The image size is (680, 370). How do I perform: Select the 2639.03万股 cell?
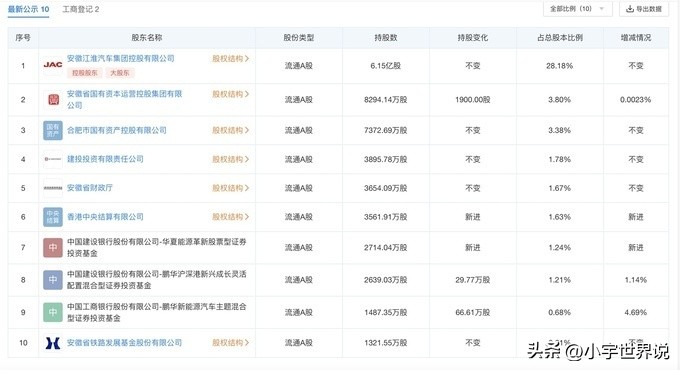[386, 280]
